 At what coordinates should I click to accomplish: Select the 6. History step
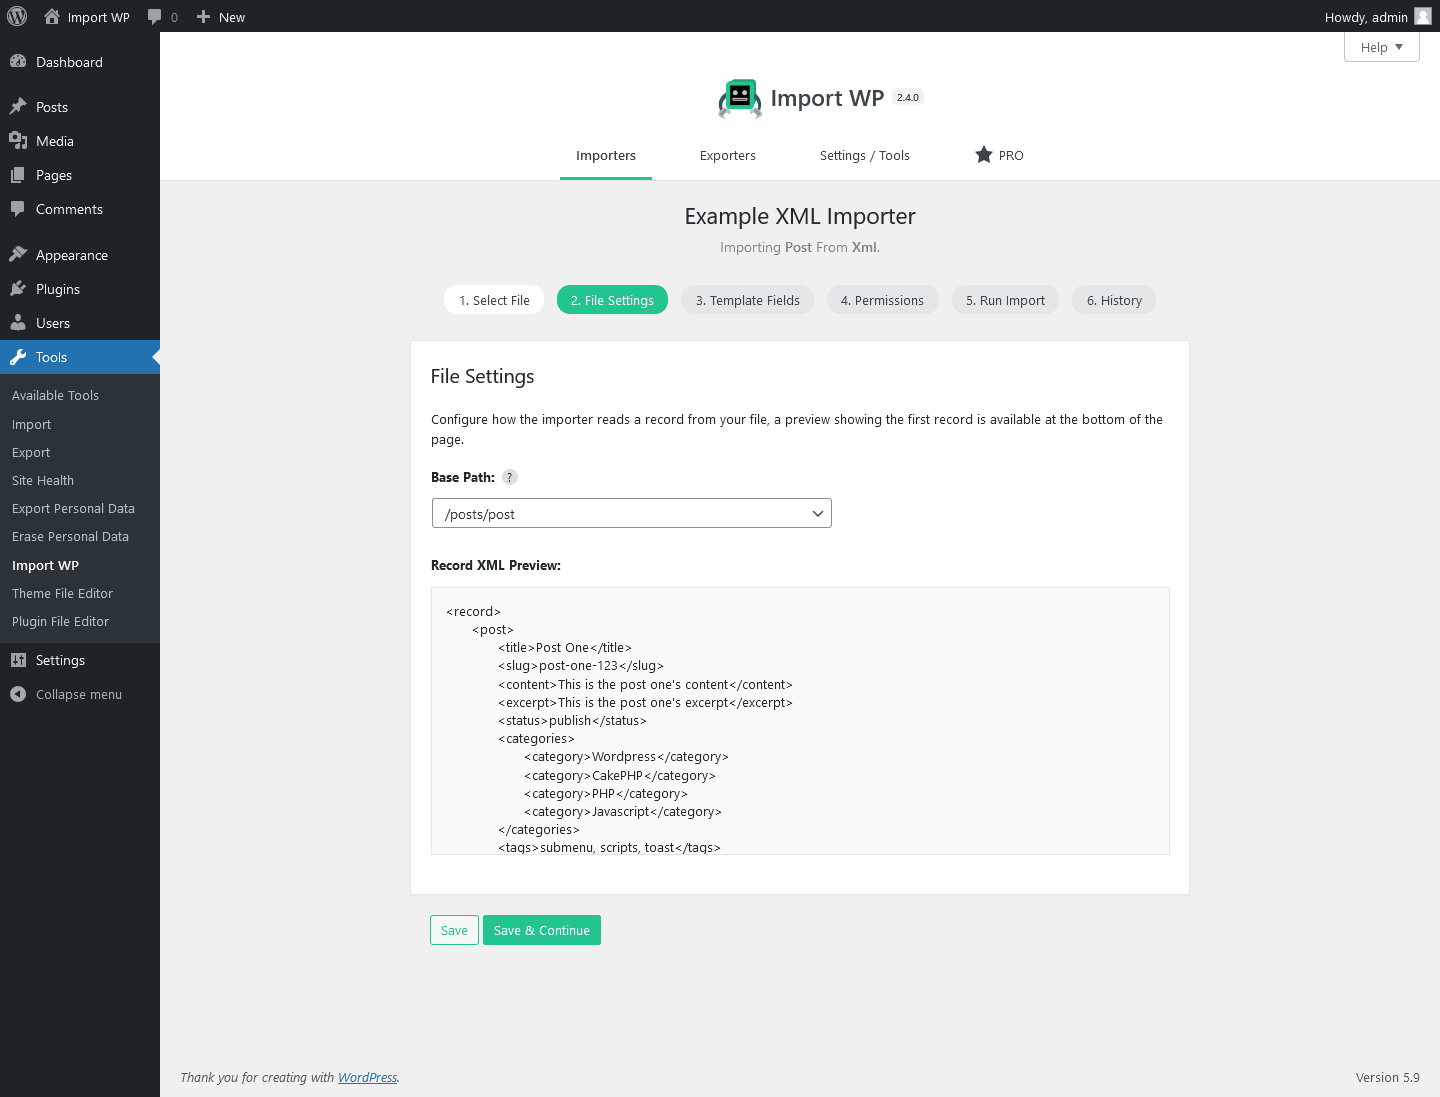[x=1113, y=299]
